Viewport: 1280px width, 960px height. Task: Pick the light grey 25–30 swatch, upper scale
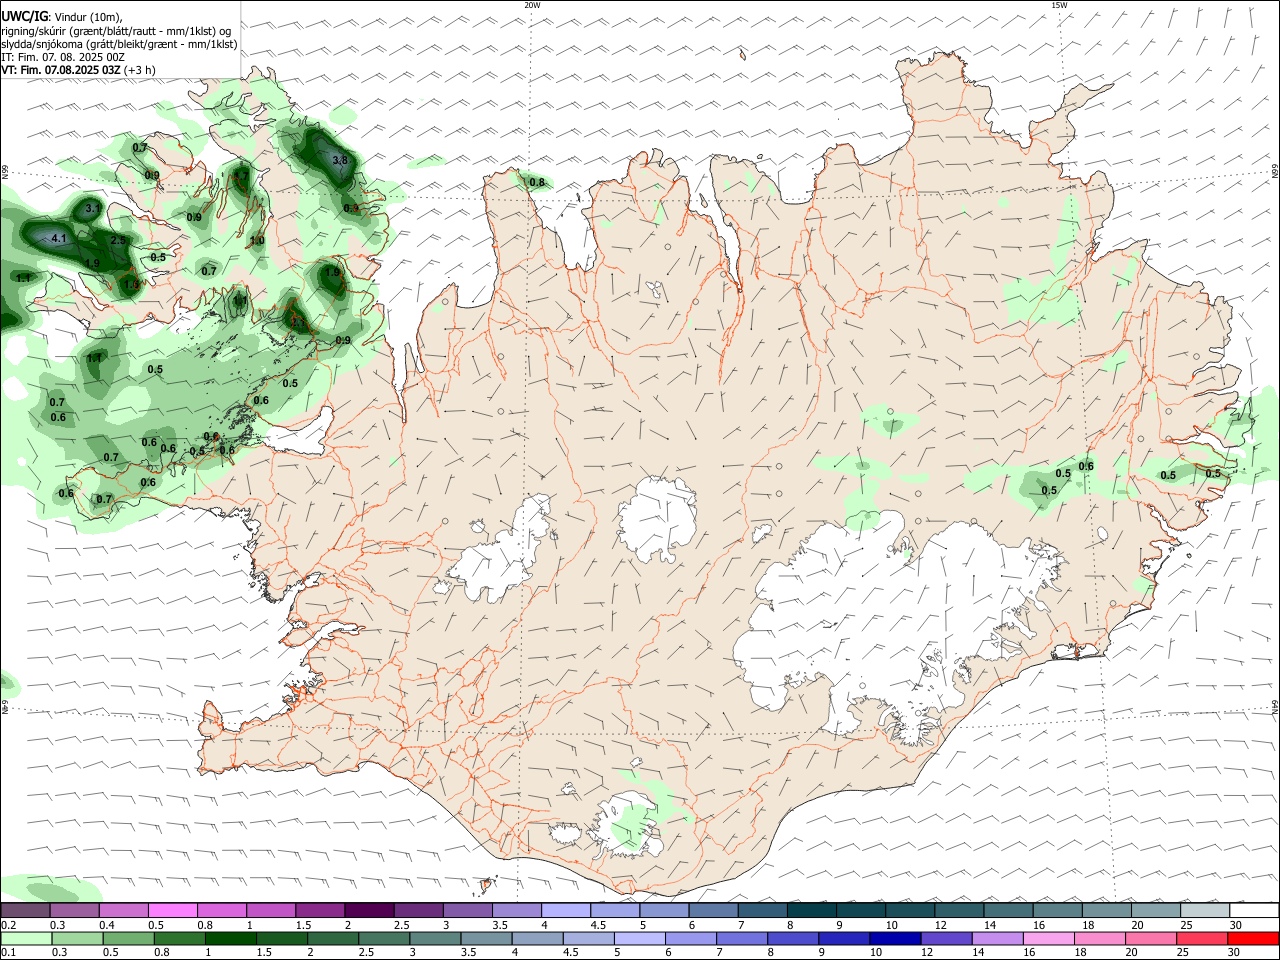tap(1204, 910)
